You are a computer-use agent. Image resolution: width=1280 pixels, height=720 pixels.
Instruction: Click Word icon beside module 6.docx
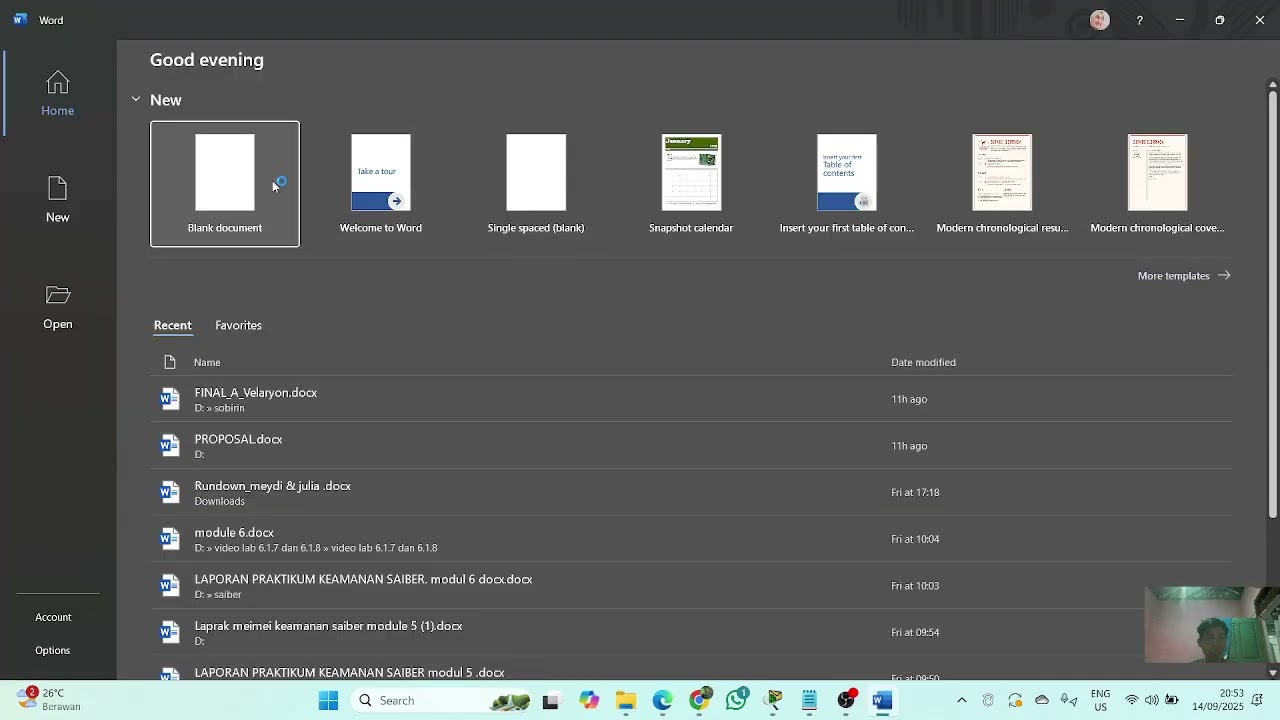[x=170, y=539]
